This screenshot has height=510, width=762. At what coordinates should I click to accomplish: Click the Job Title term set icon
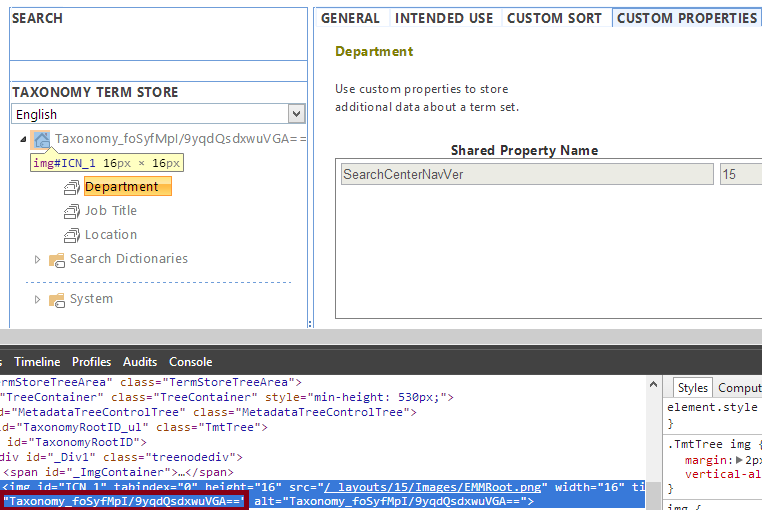72,211
